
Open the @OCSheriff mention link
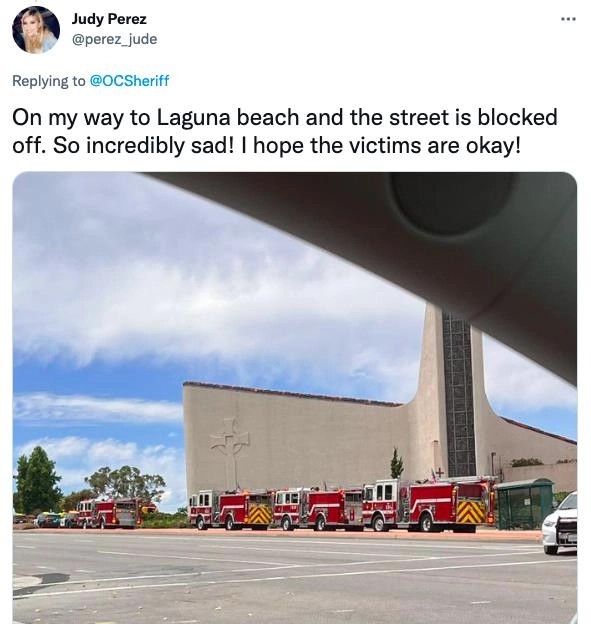point(129,81)
